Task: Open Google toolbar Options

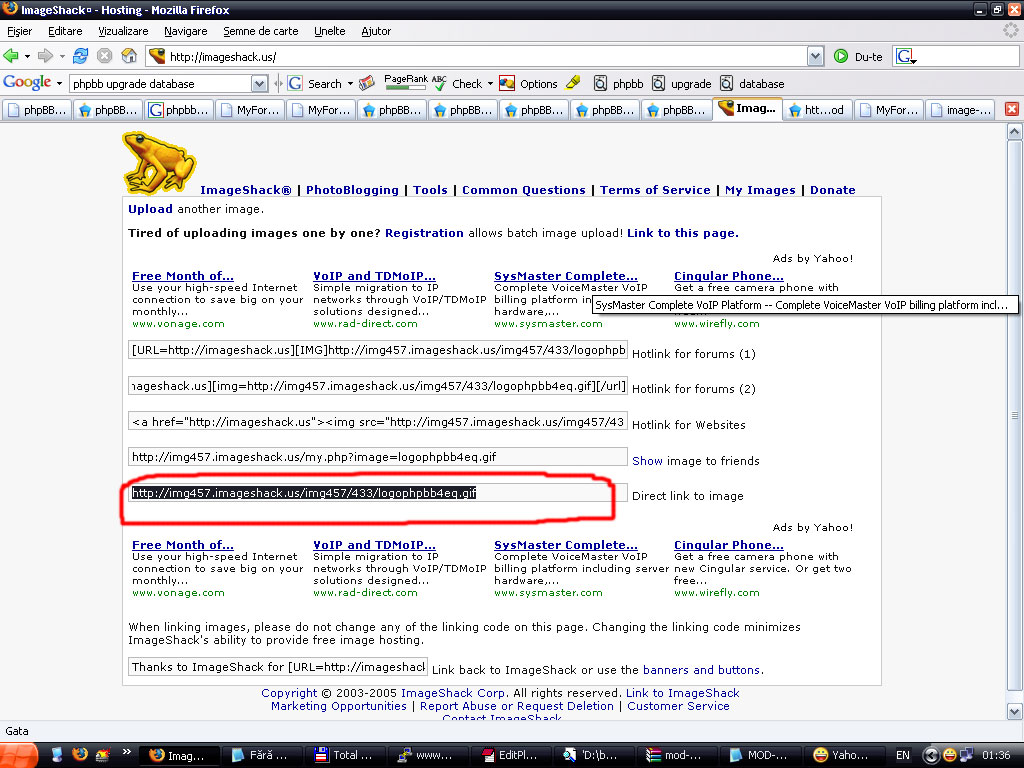Action: [528, 84]
